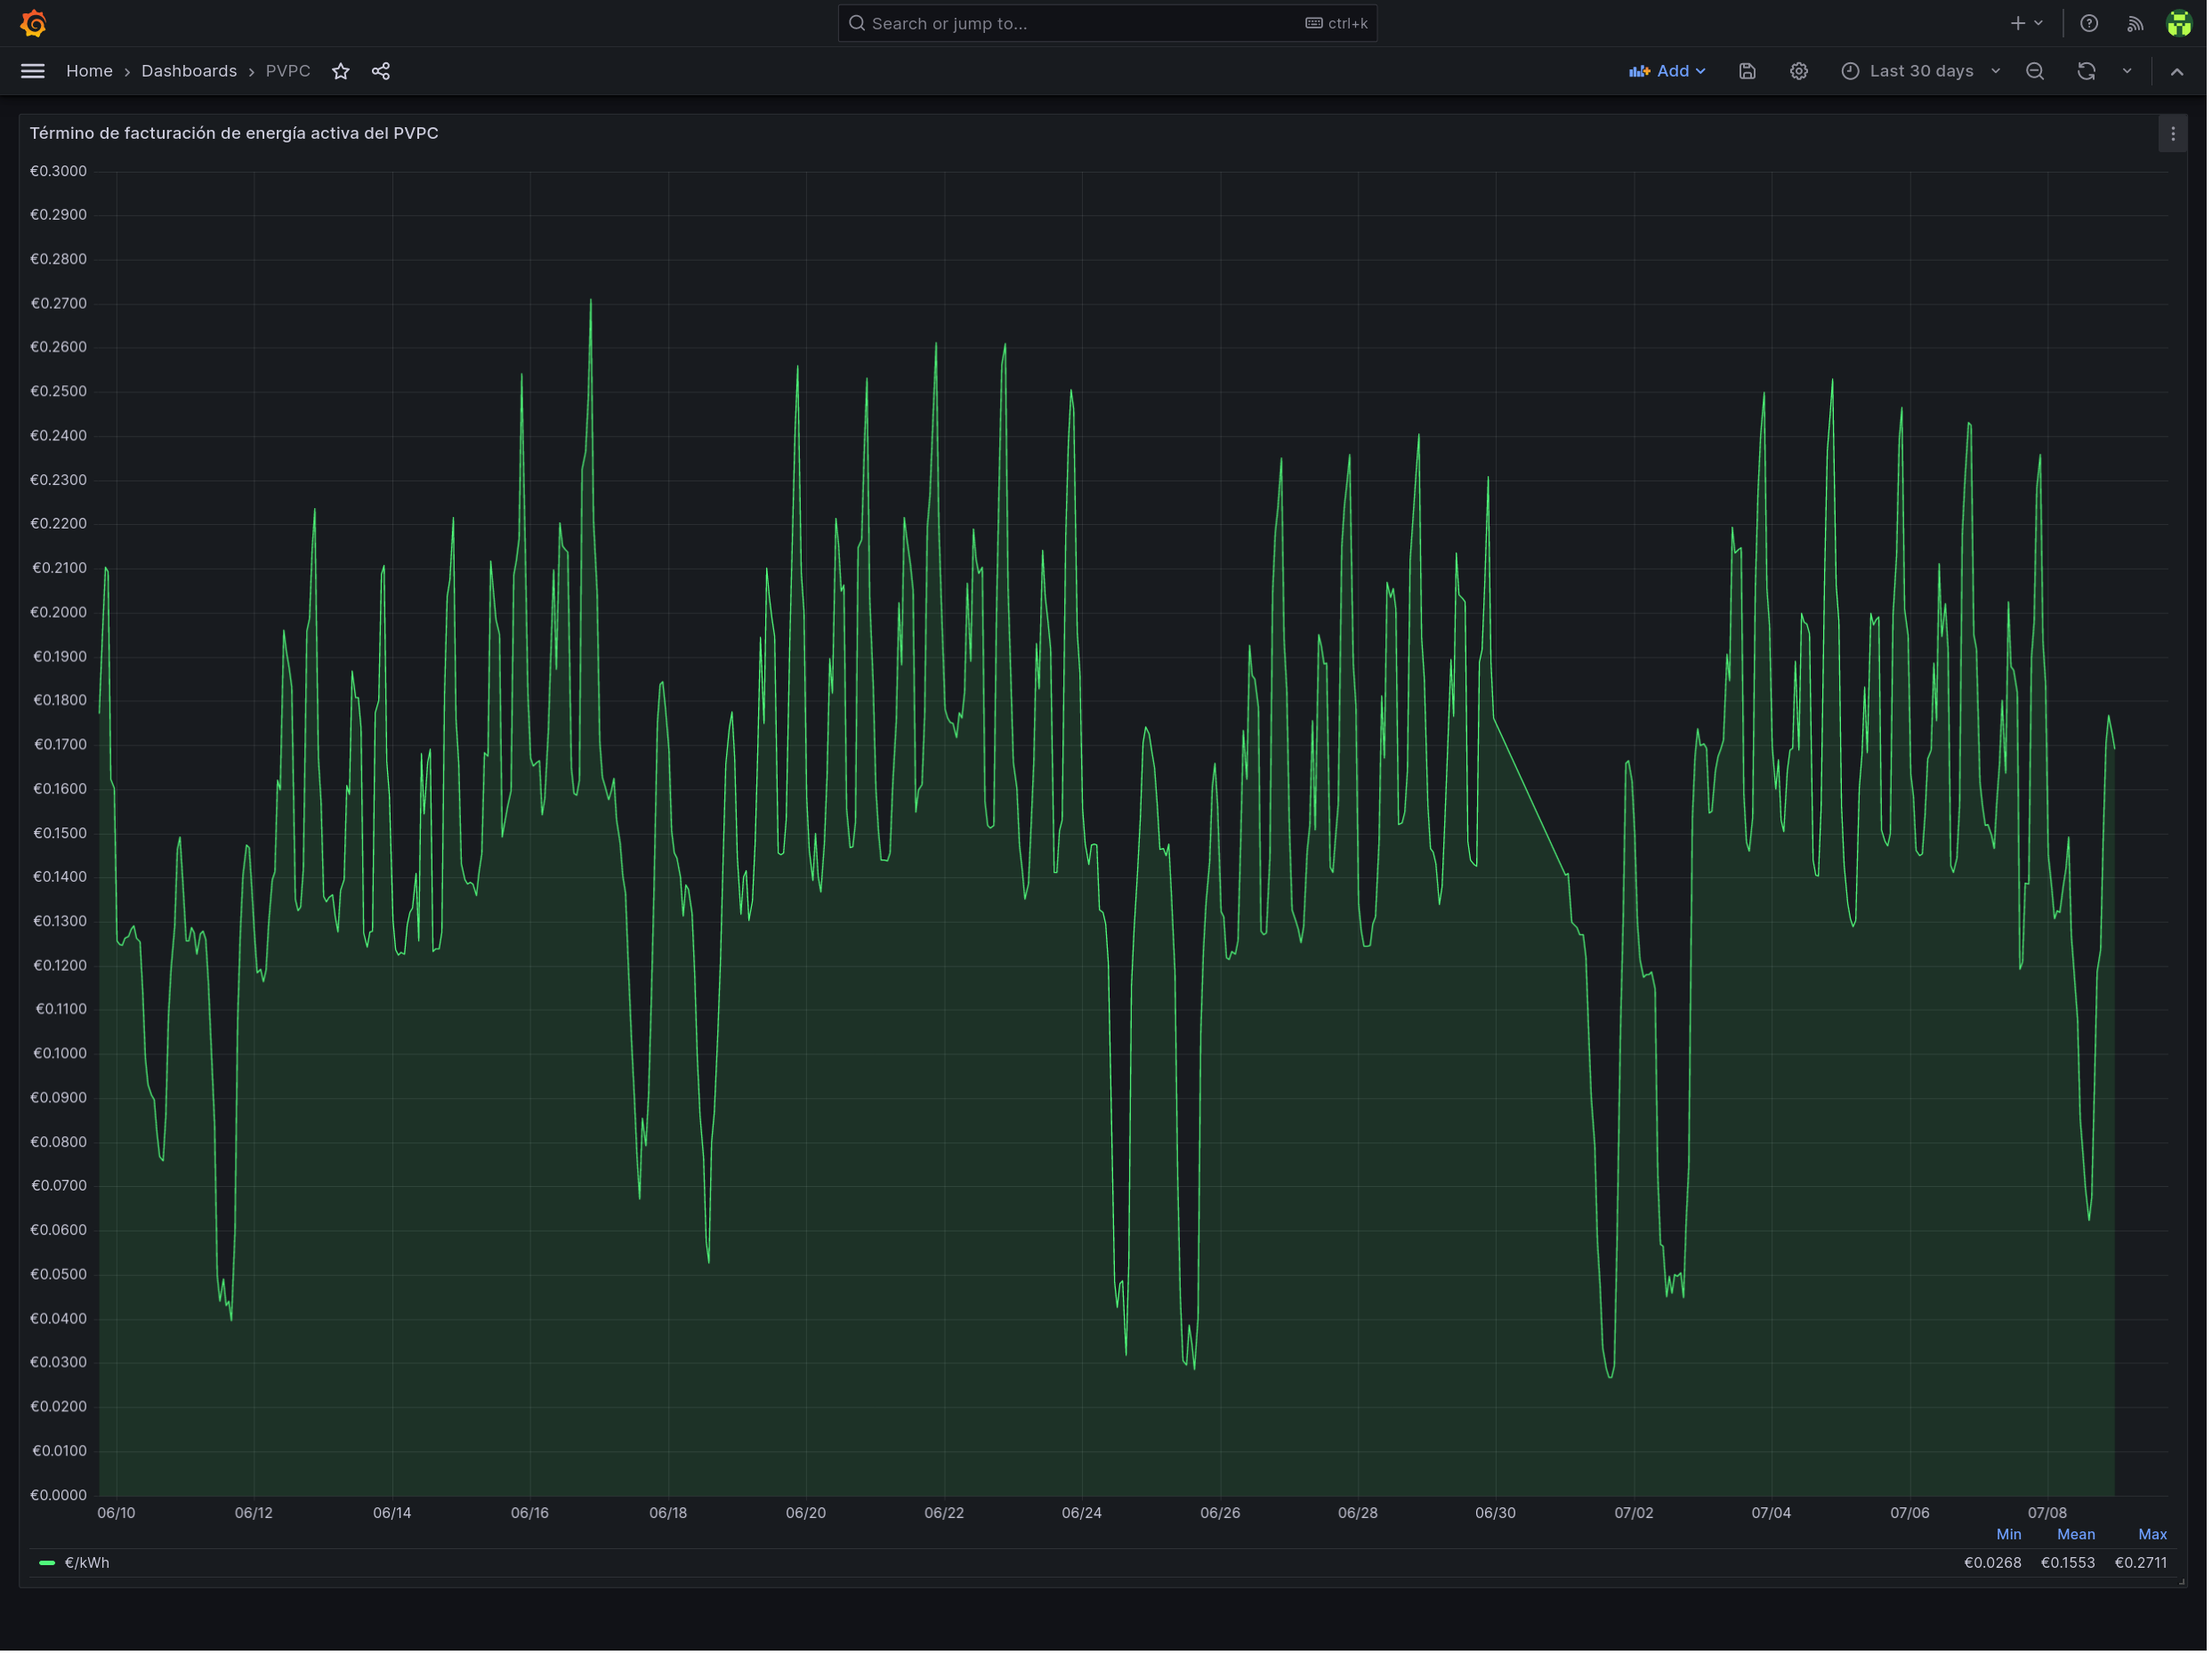Viewport: 2212px width, 1655px height.
Task: Go to Dashboards breadcrumb
Action: pos(189,71)
